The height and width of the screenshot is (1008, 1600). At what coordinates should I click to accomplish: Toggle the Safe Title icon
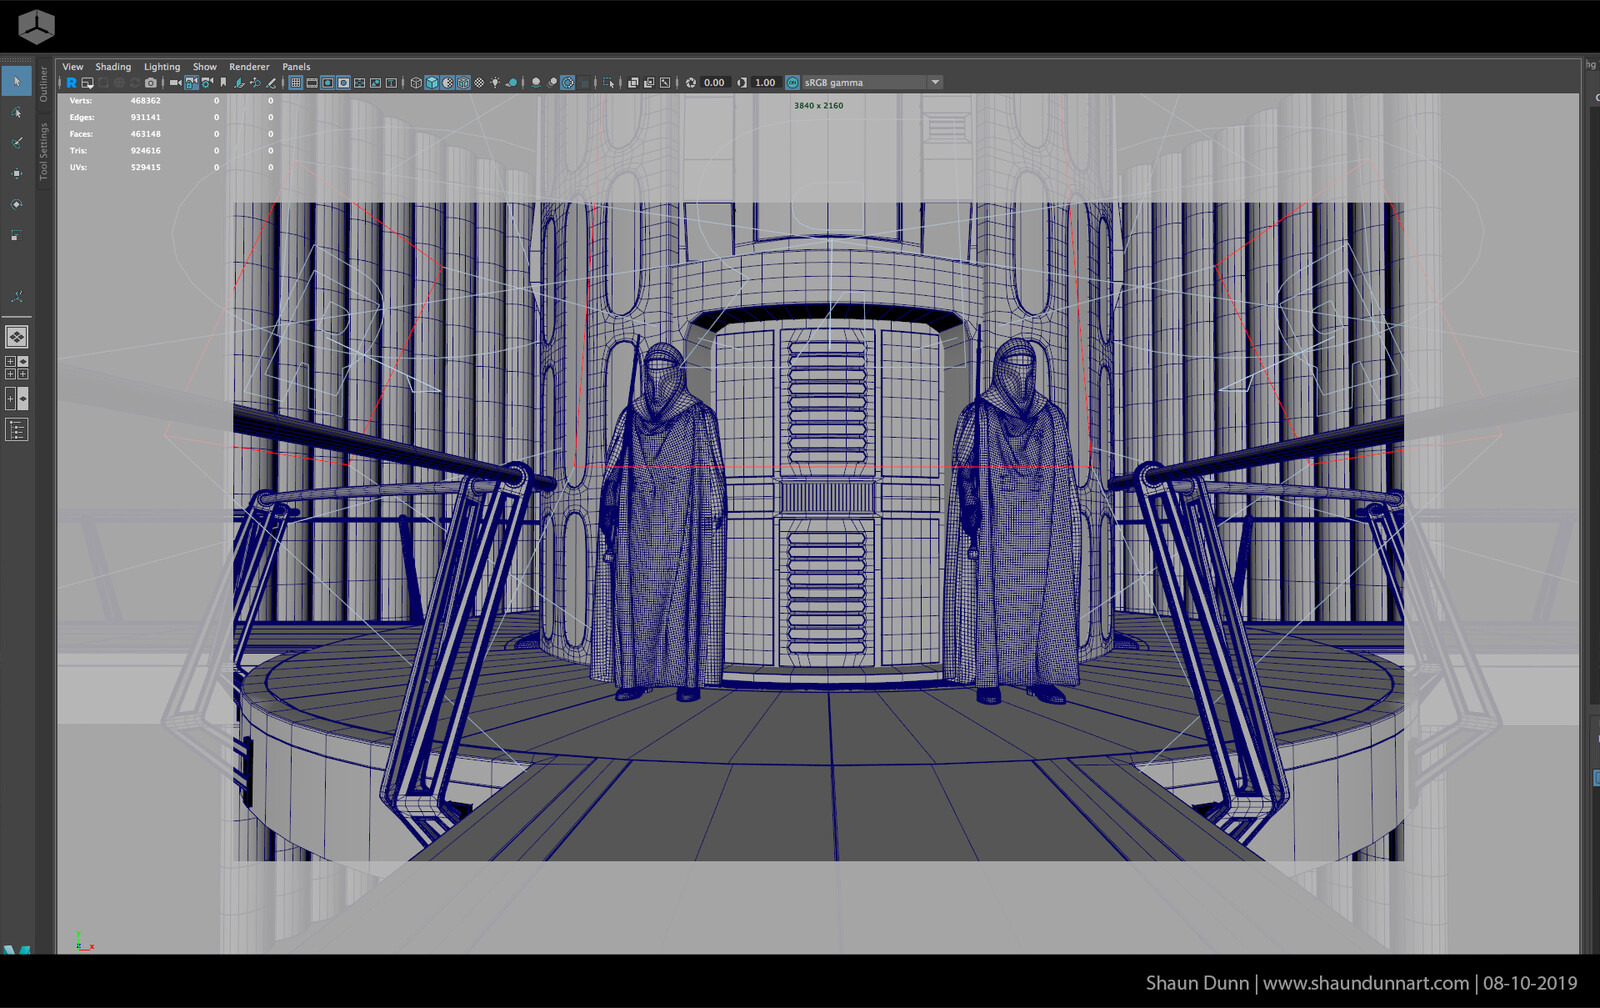391,83
